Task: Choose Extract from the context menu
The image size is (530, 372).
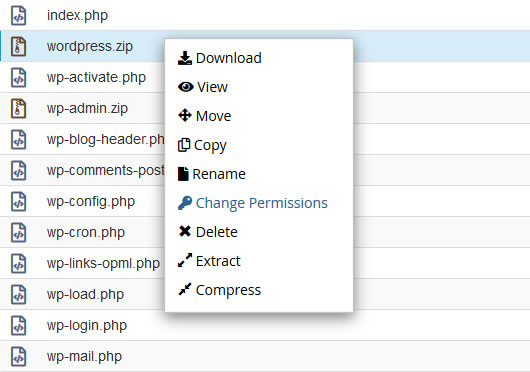Action: 218,261
